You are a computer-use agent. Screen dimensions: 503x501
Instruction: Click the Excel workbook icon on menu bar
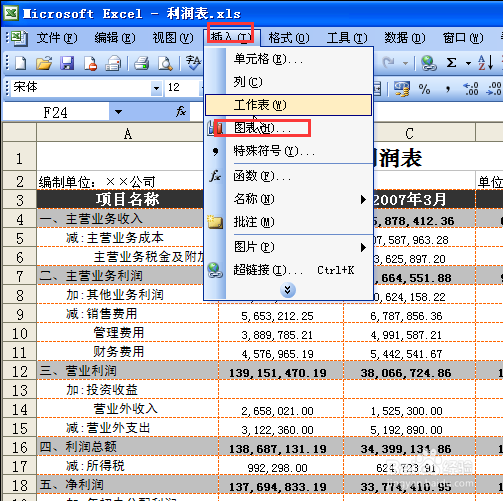click(20, 38)
